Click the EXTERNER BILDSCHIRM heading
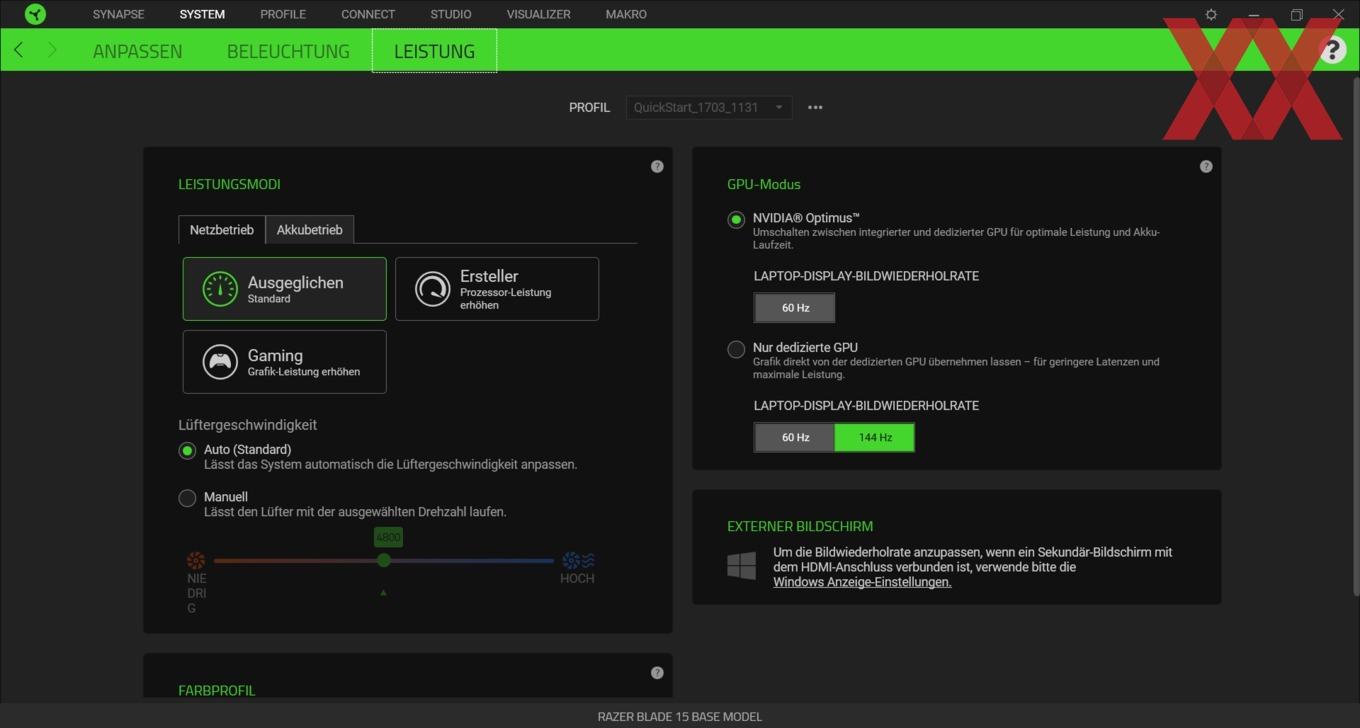The width and height of the screenshot is (1360, 728). click(800, 526)
